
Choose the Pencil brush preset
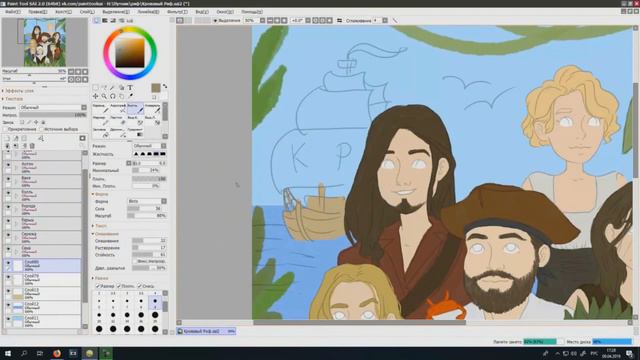pyautogui.click(x=100, y=108)
